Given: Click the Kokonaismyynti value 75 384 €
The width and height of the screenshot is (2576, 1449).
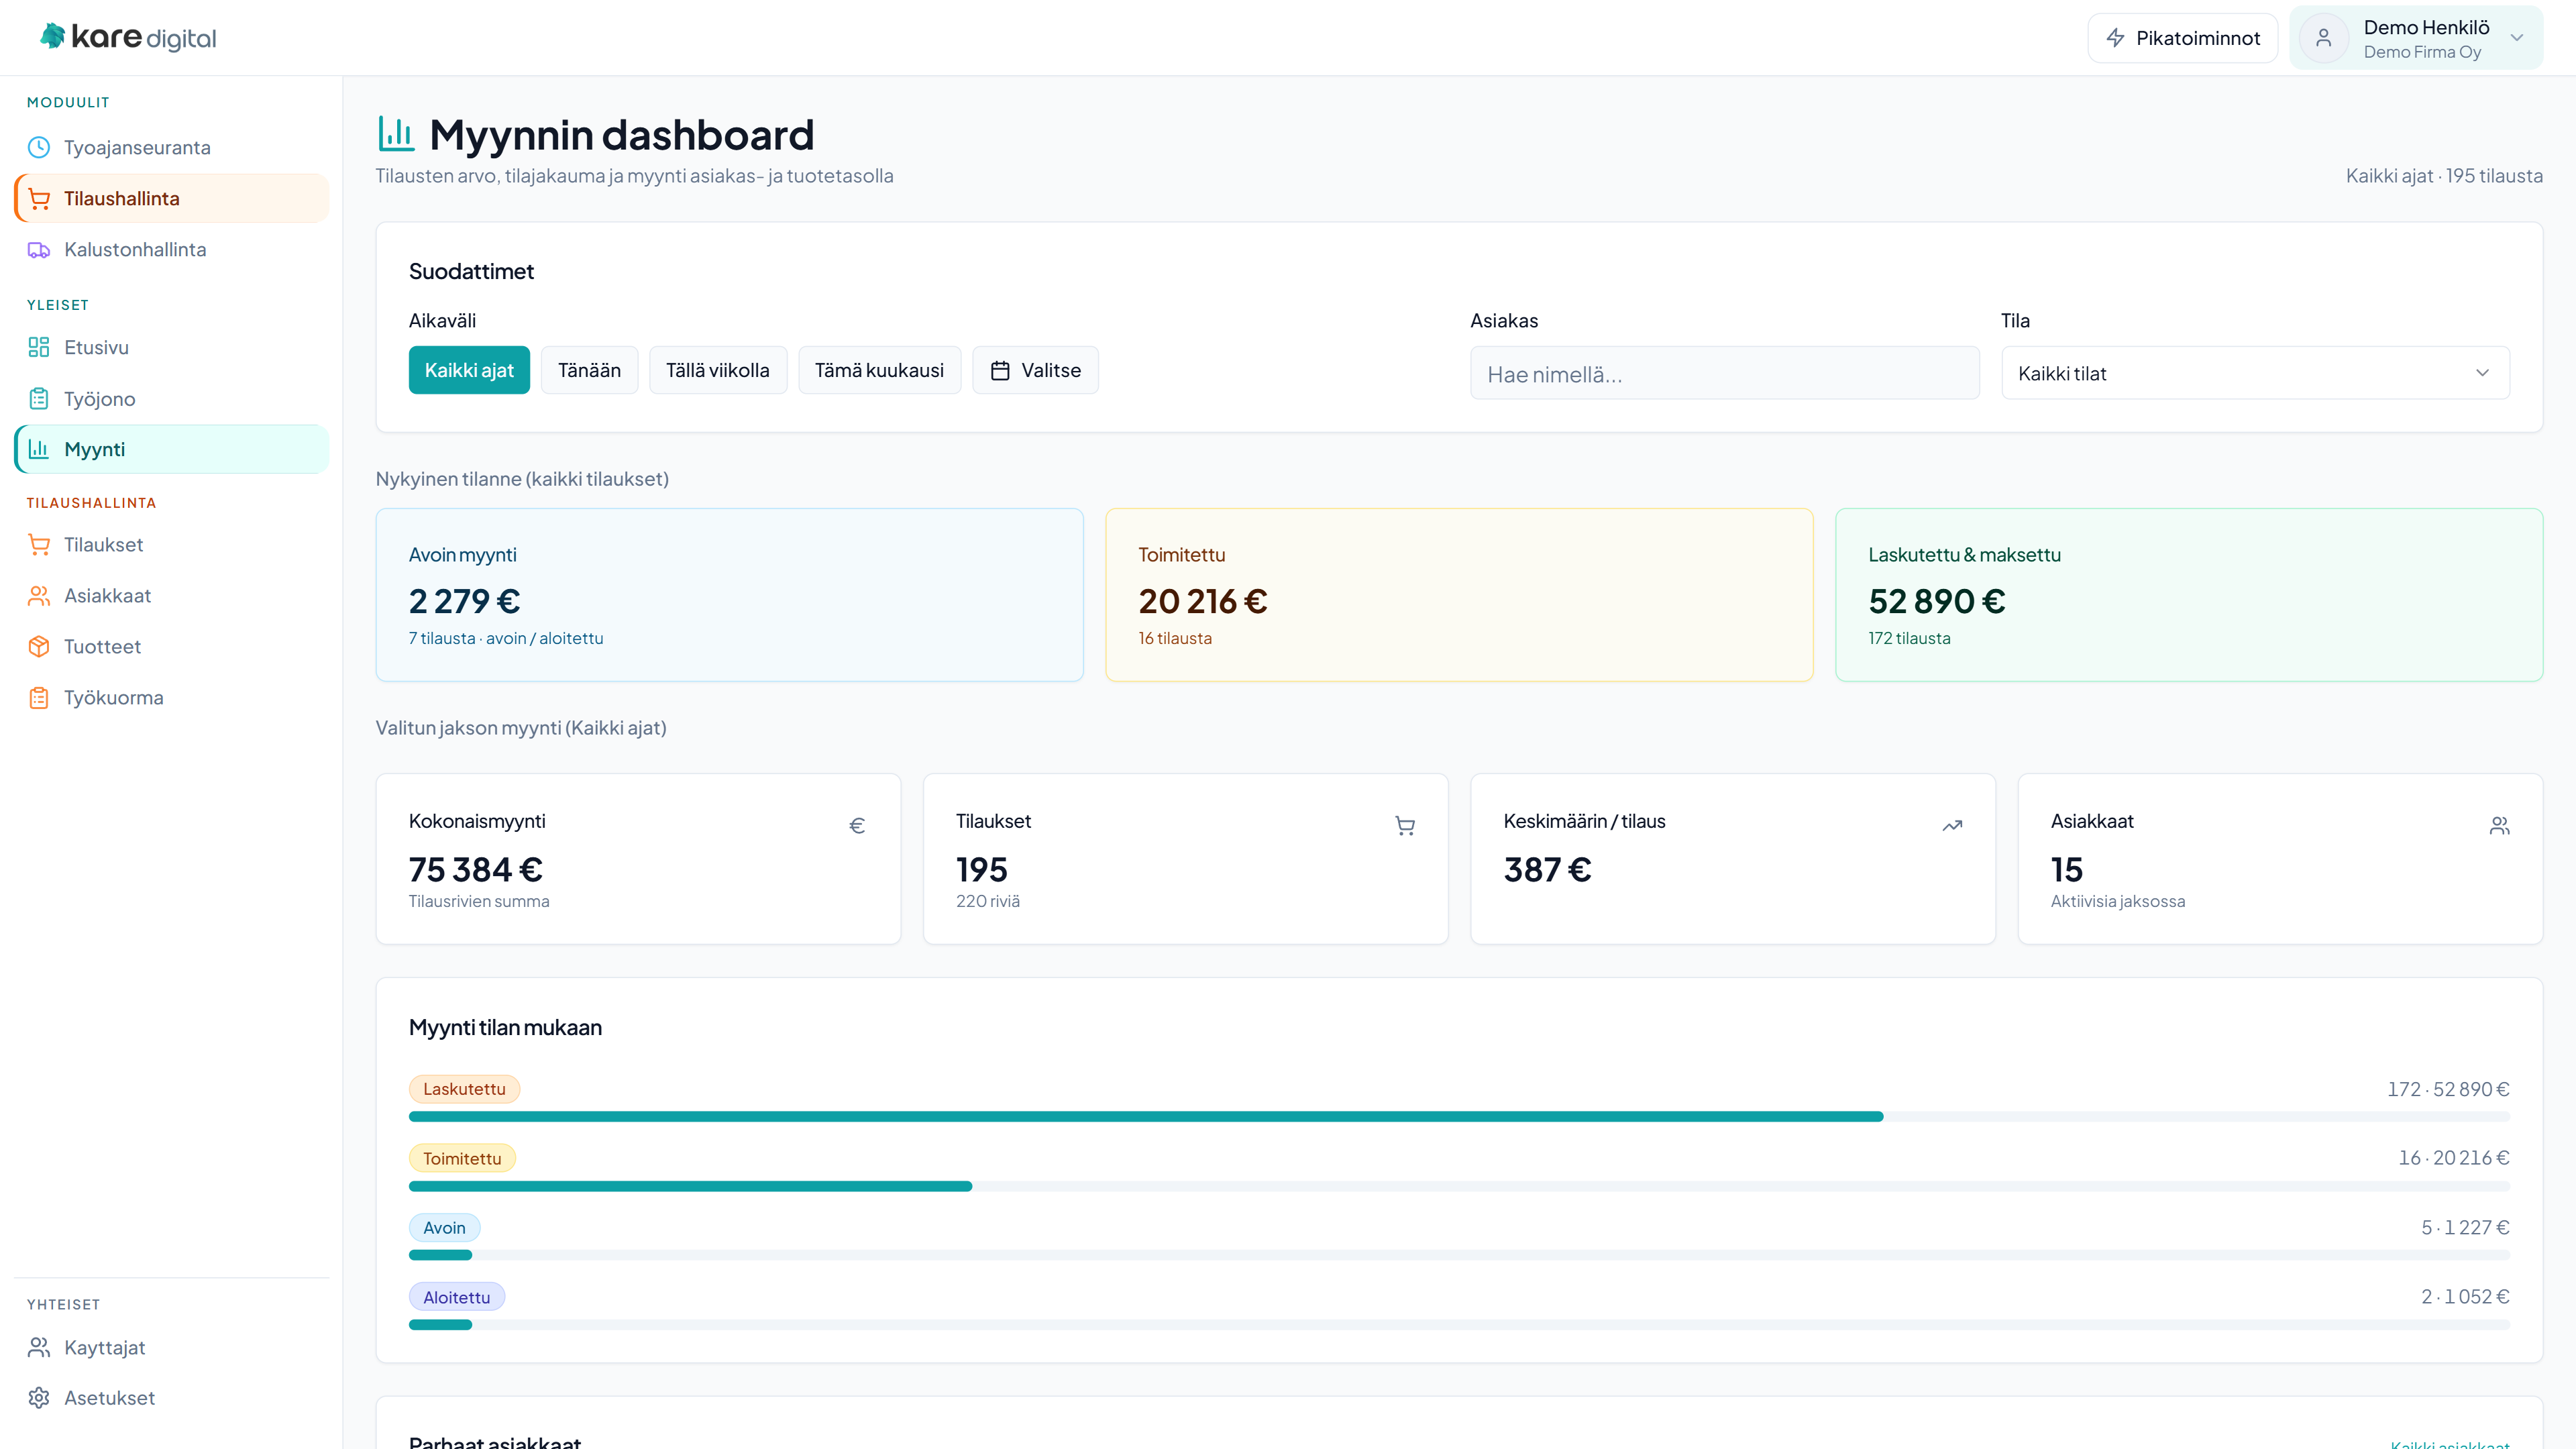Looking at the screenshot, I should [476, 870].
